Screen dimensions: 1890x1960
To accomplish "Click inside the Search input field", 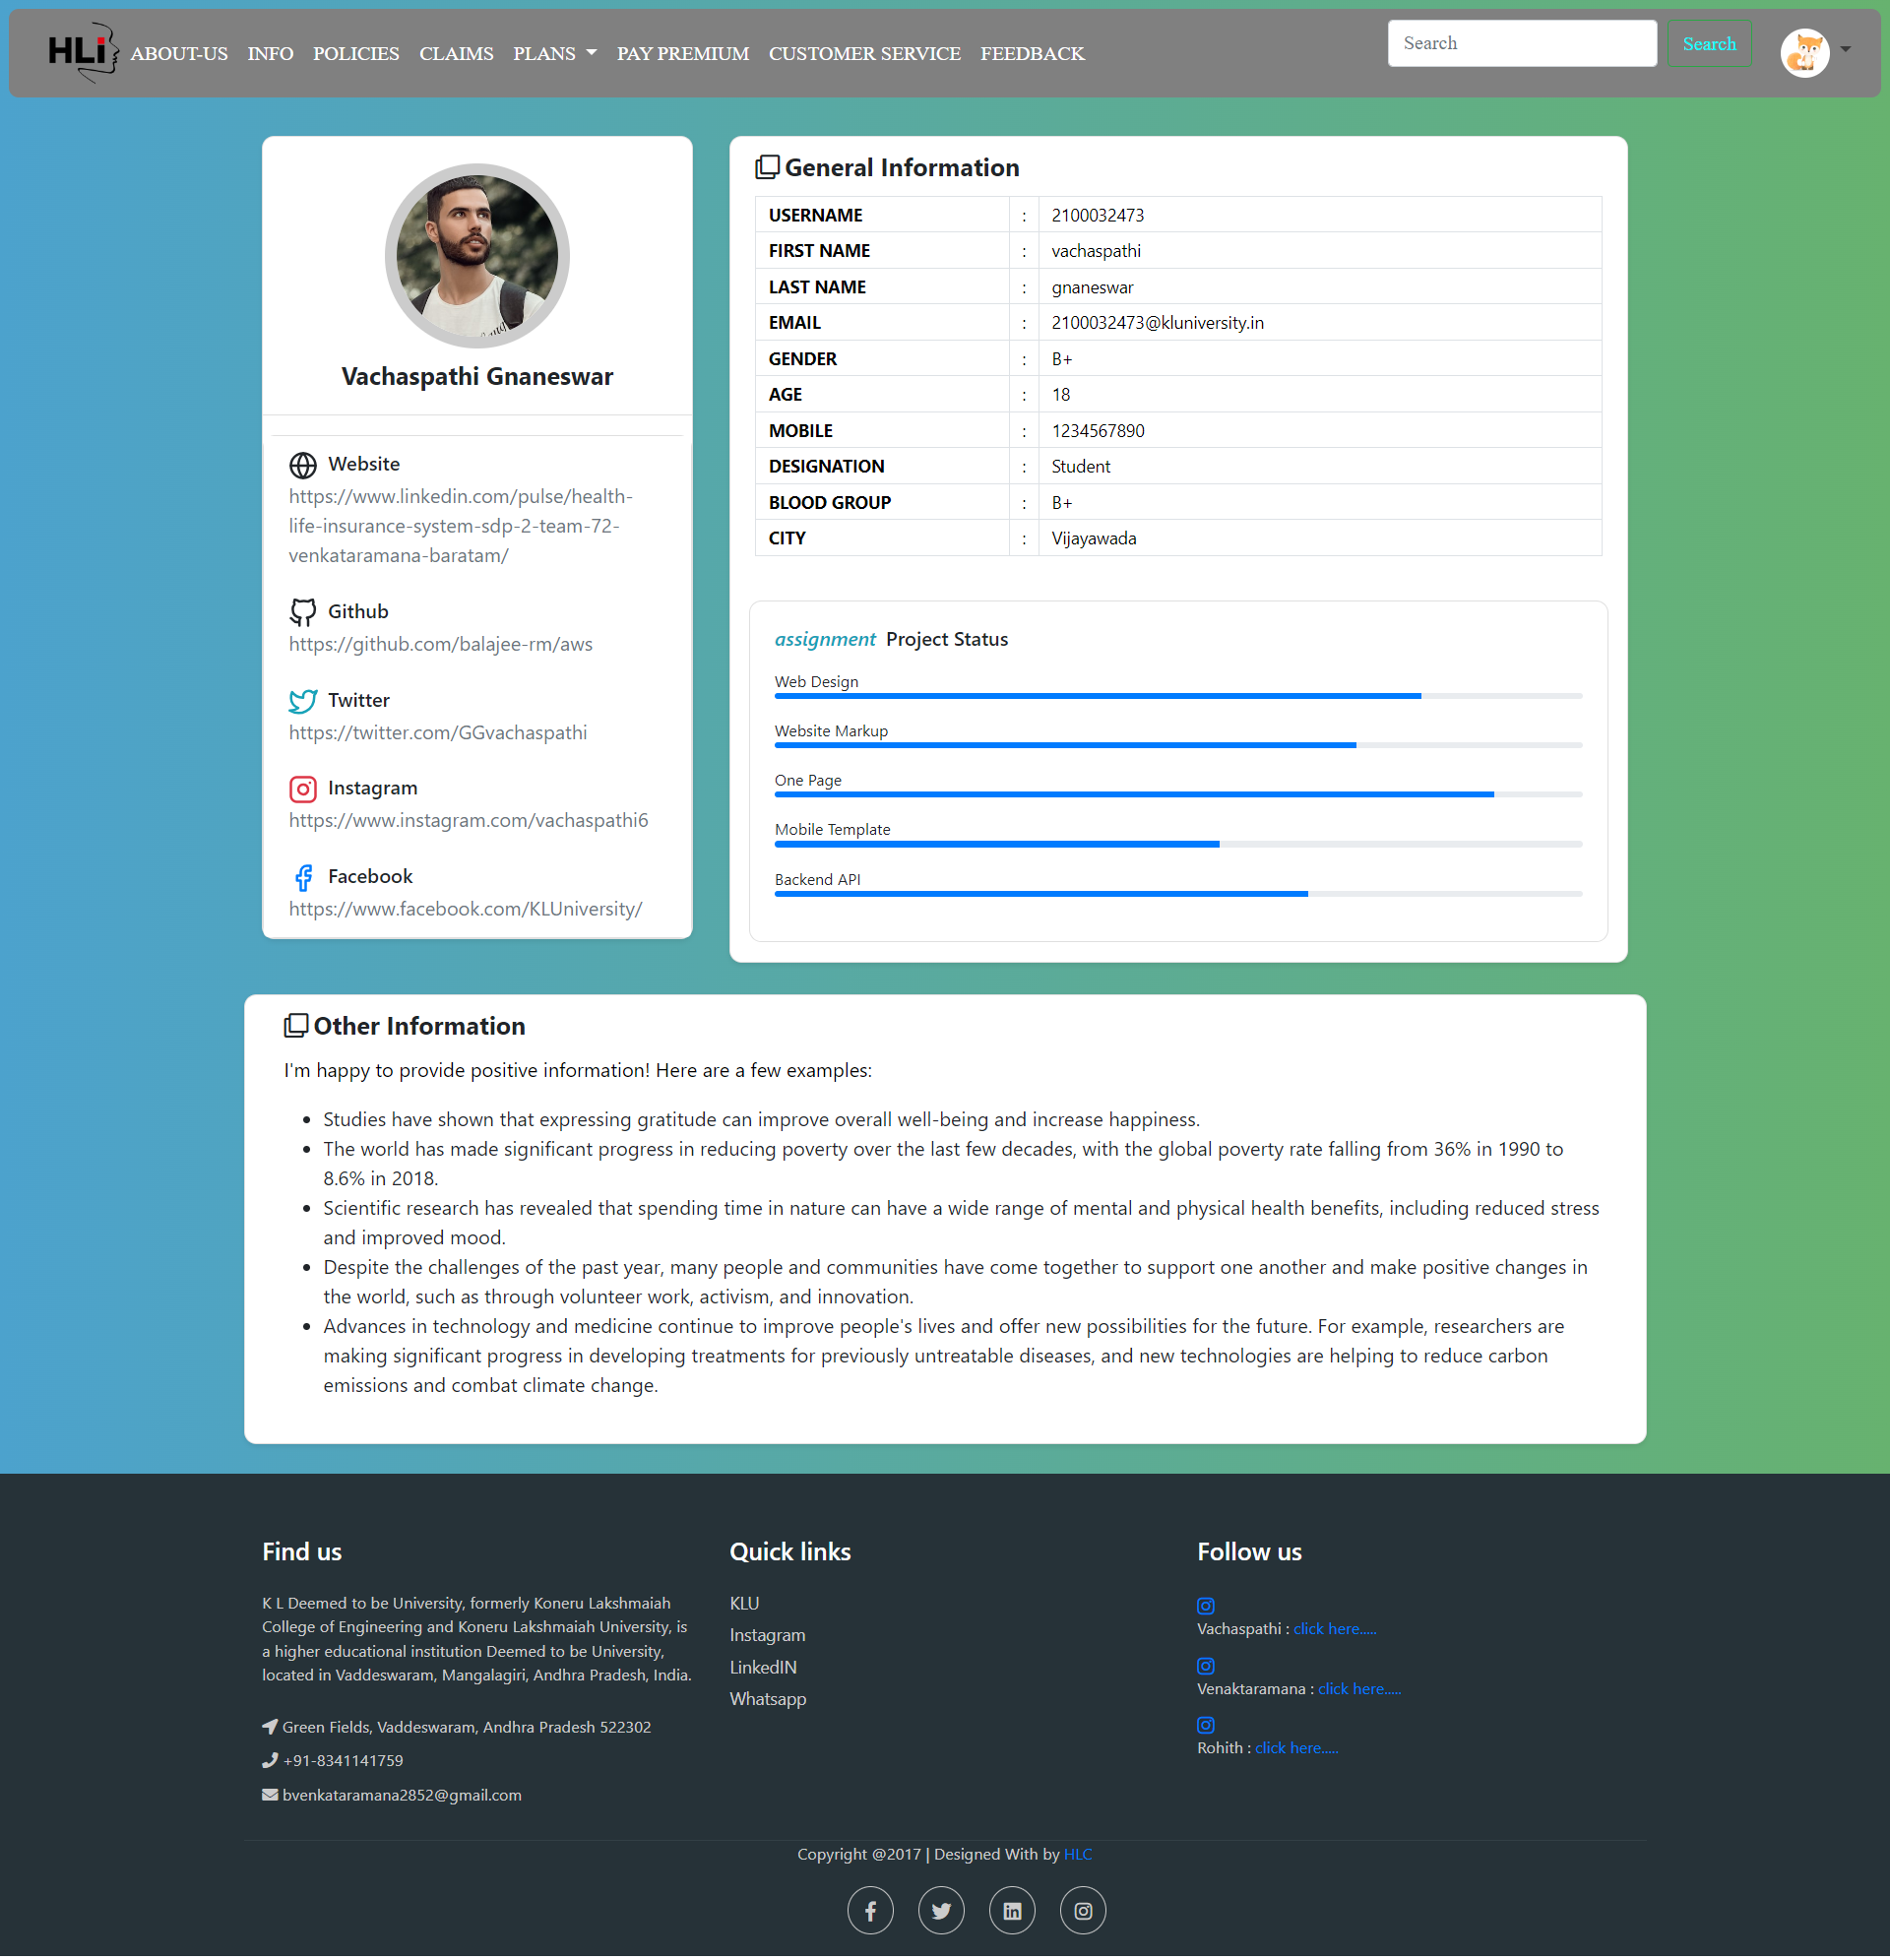I will [1521, 43].
